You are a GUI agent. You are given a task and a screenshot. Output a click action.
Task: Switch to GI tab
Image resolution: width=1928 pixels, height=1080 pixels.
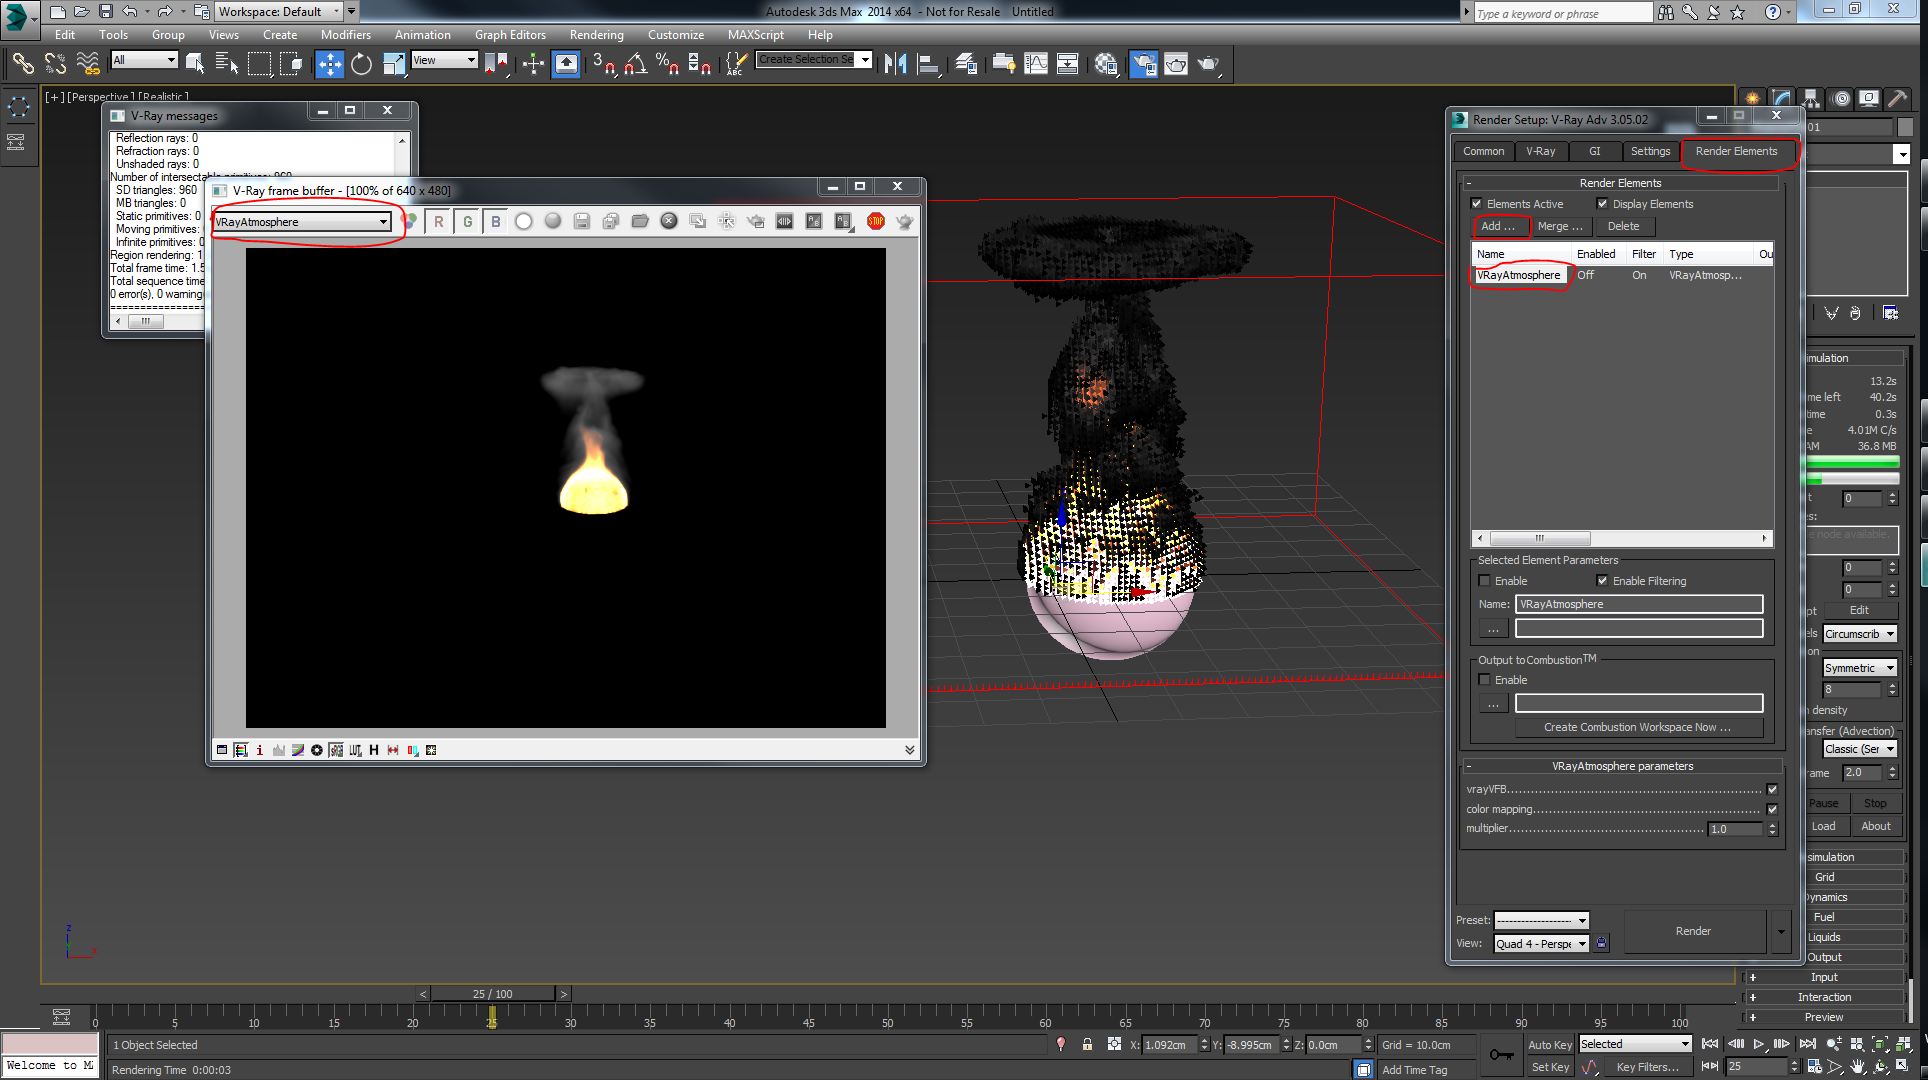[x=1594, y=151]
